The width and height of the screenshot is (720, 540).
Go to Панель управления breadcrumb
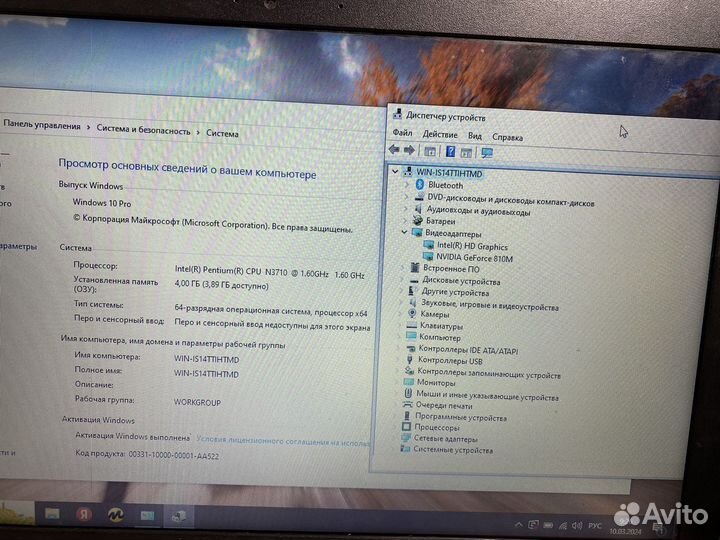(42, 124)
